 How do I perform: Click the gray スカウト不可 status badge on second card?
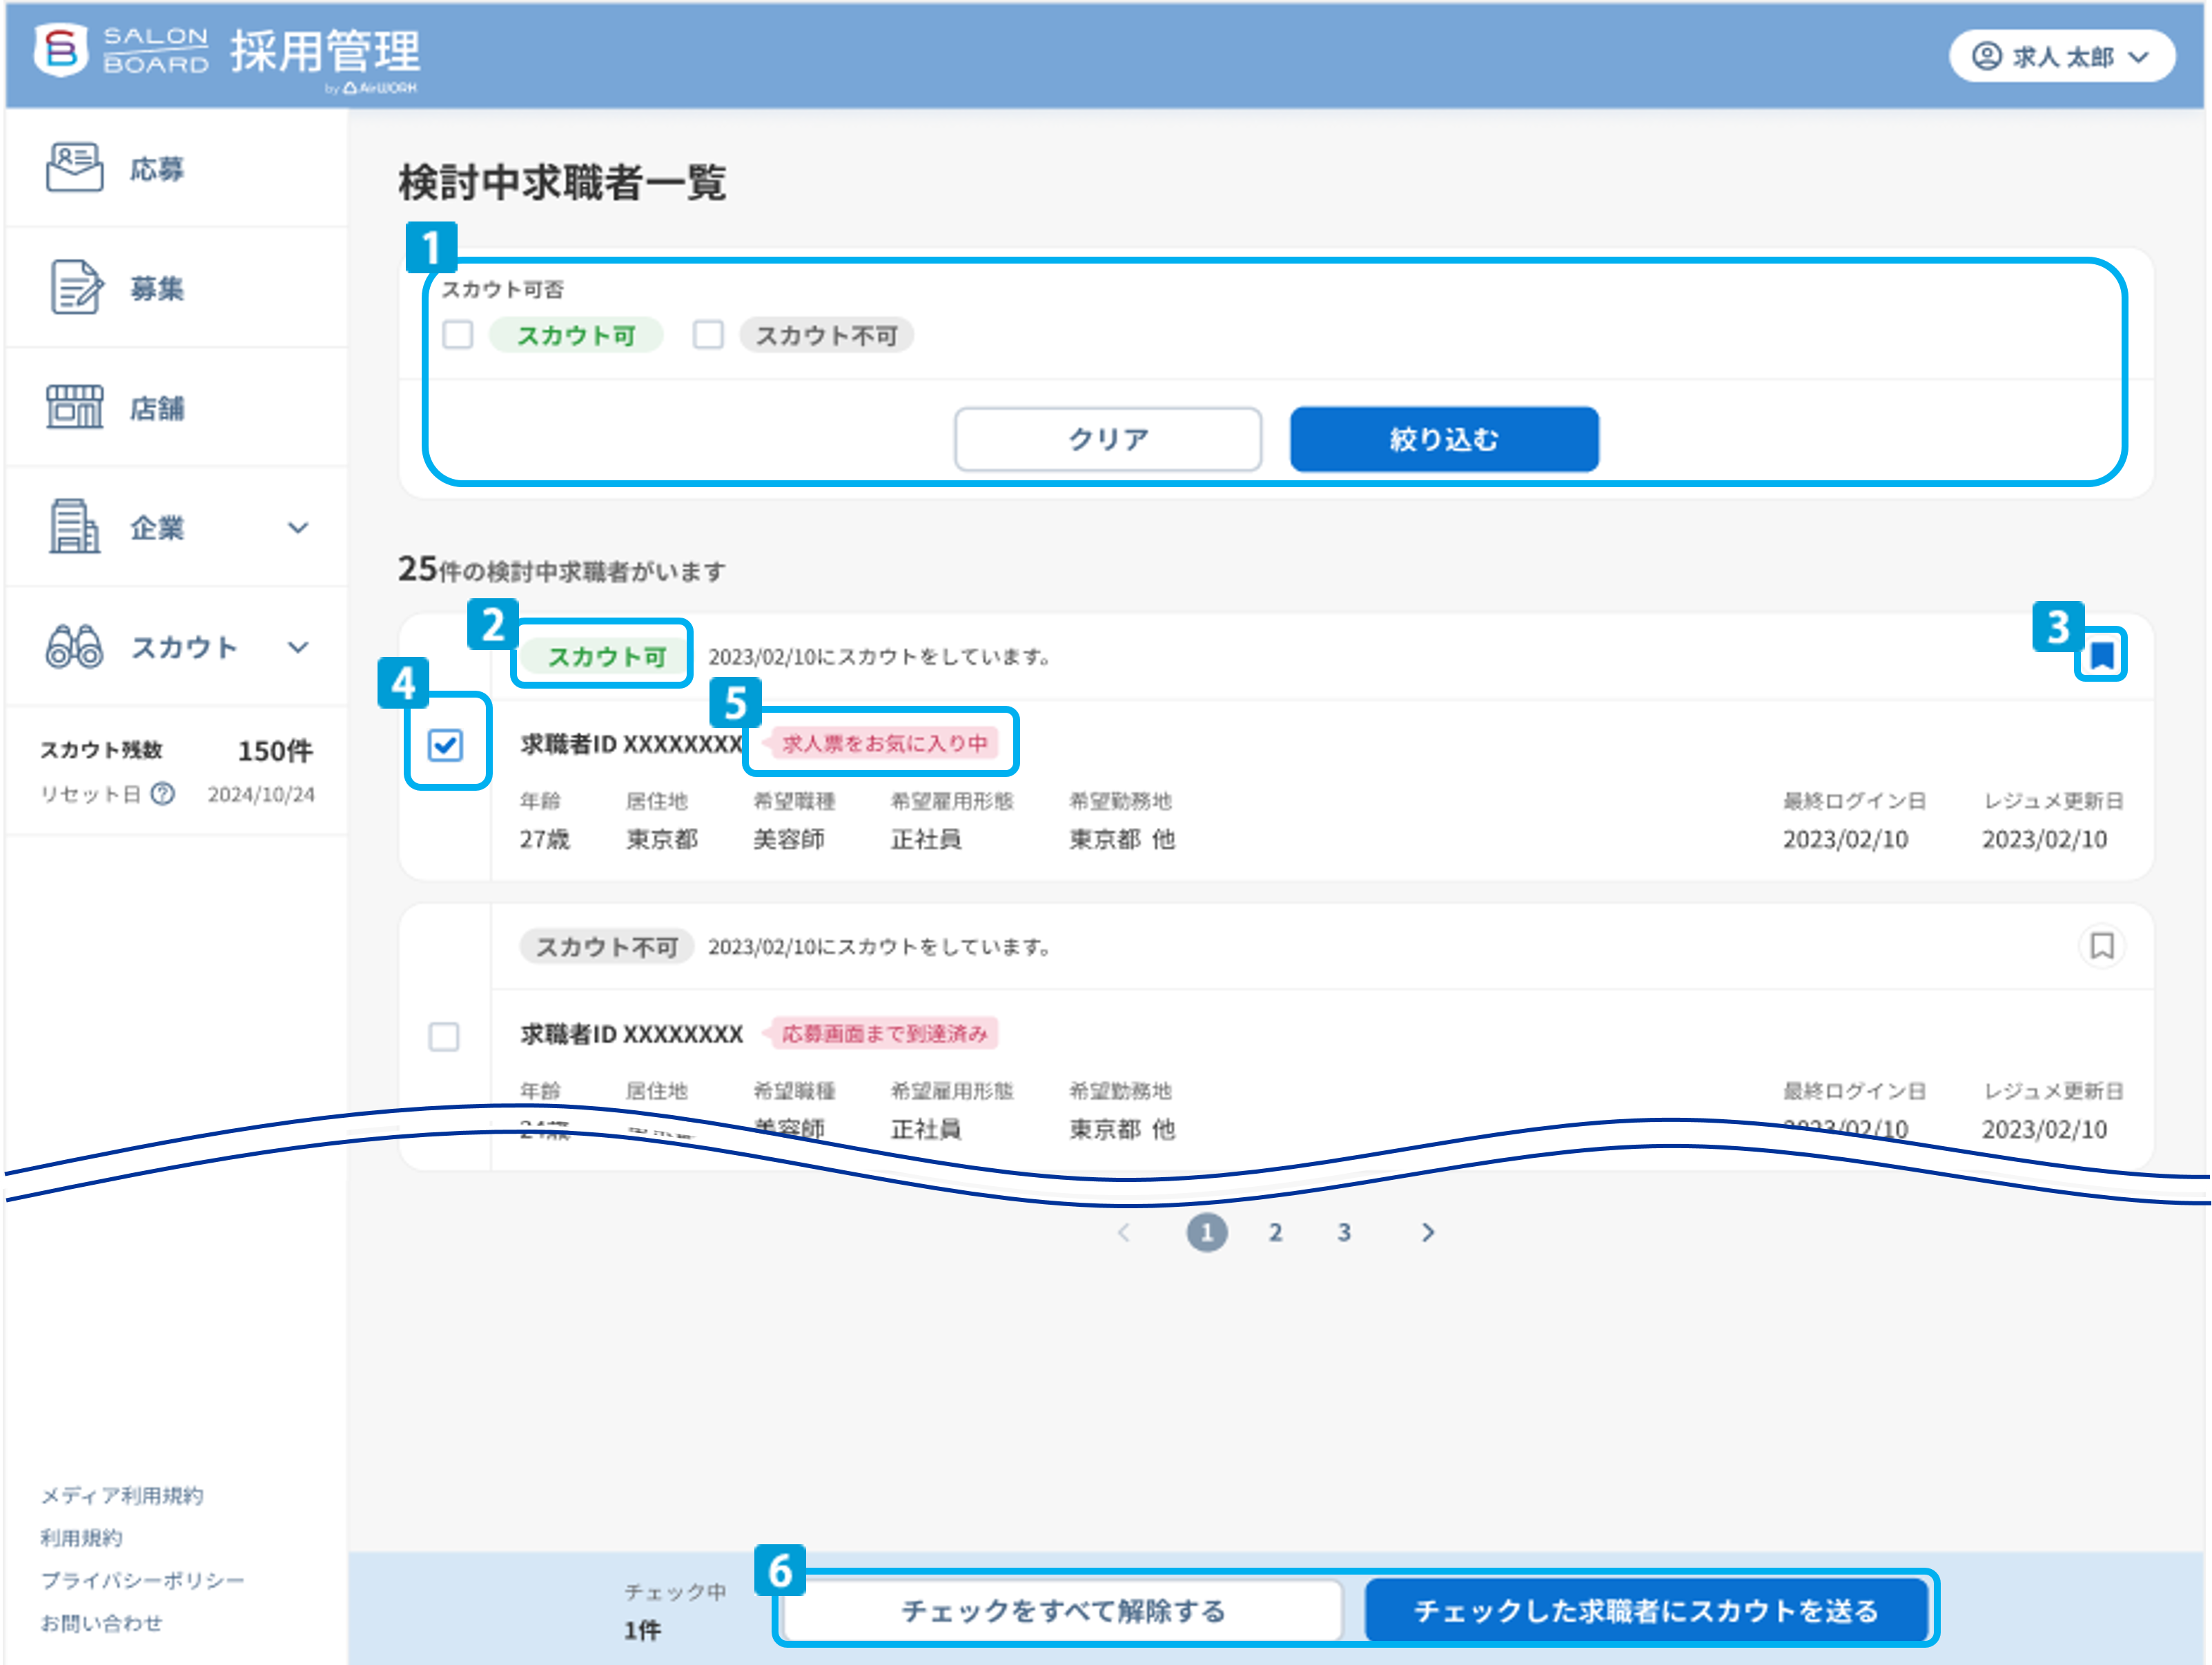point(606,946)
